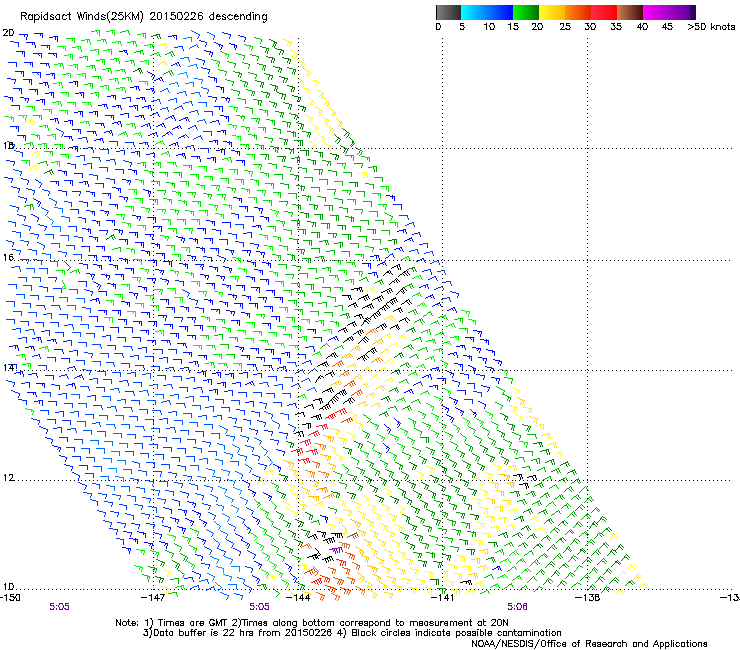The image size is (740, 650).
Task: Click the latitude label '20' on the left axis
Action: click(x=8, y=33)
